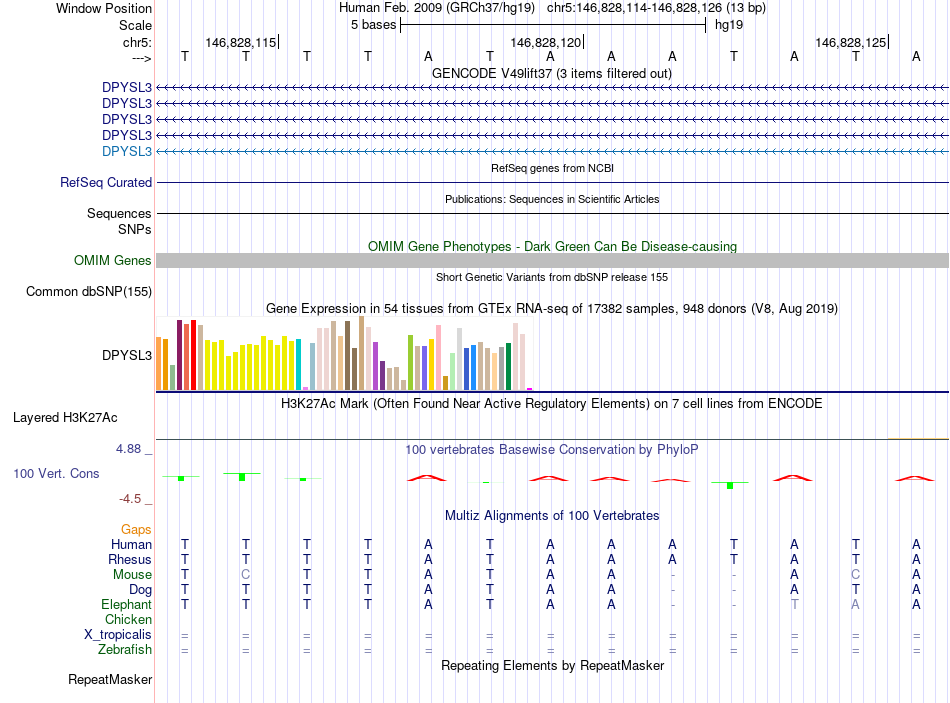Click the X_tropicalis alignment row label
The height and width of the screenshot is (703, 950).
click(x=118, y=635)
